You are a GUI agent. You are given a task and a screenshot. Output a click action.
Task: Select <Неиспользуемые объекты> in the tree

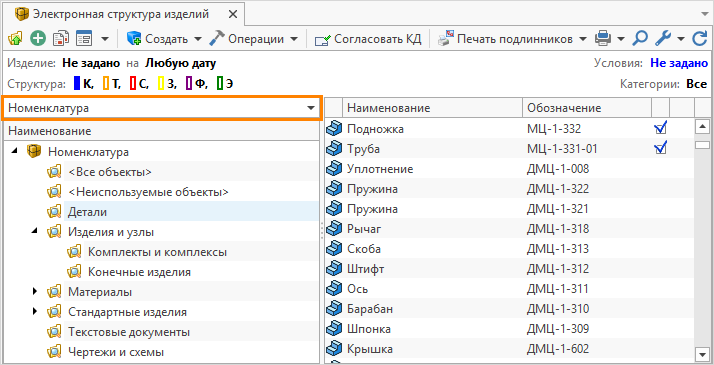tap(148, 192)
